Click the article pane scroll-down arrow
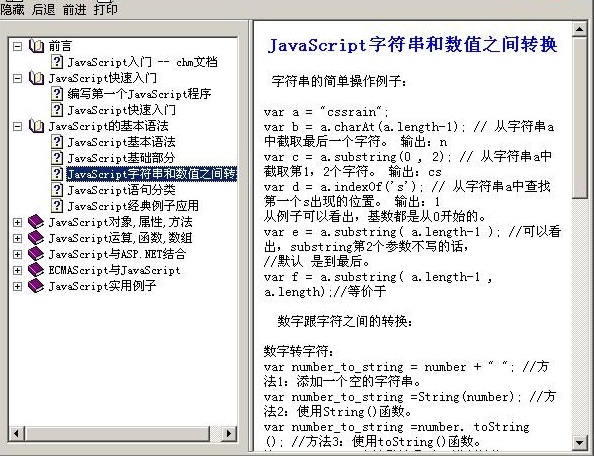 click(x=580, y=442)
